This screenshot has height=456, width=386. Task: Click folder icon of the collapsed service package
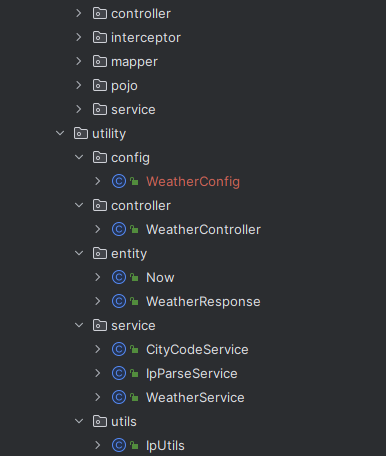[x=100, y=109]
